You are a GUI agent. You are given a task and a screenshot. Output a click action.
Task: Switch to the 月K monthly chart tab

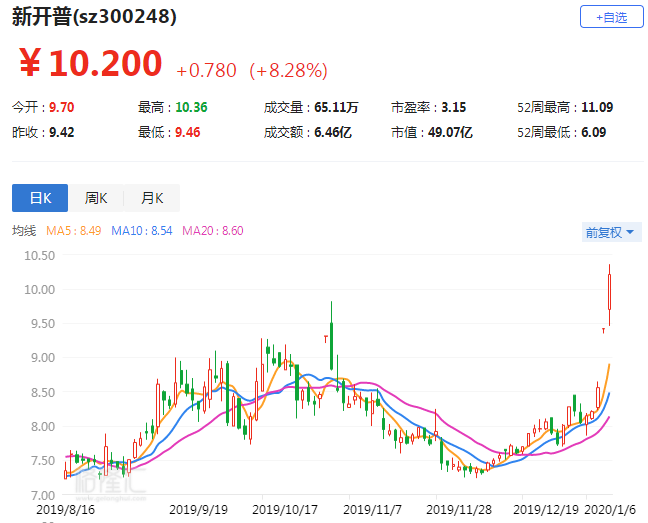(152, 198)
